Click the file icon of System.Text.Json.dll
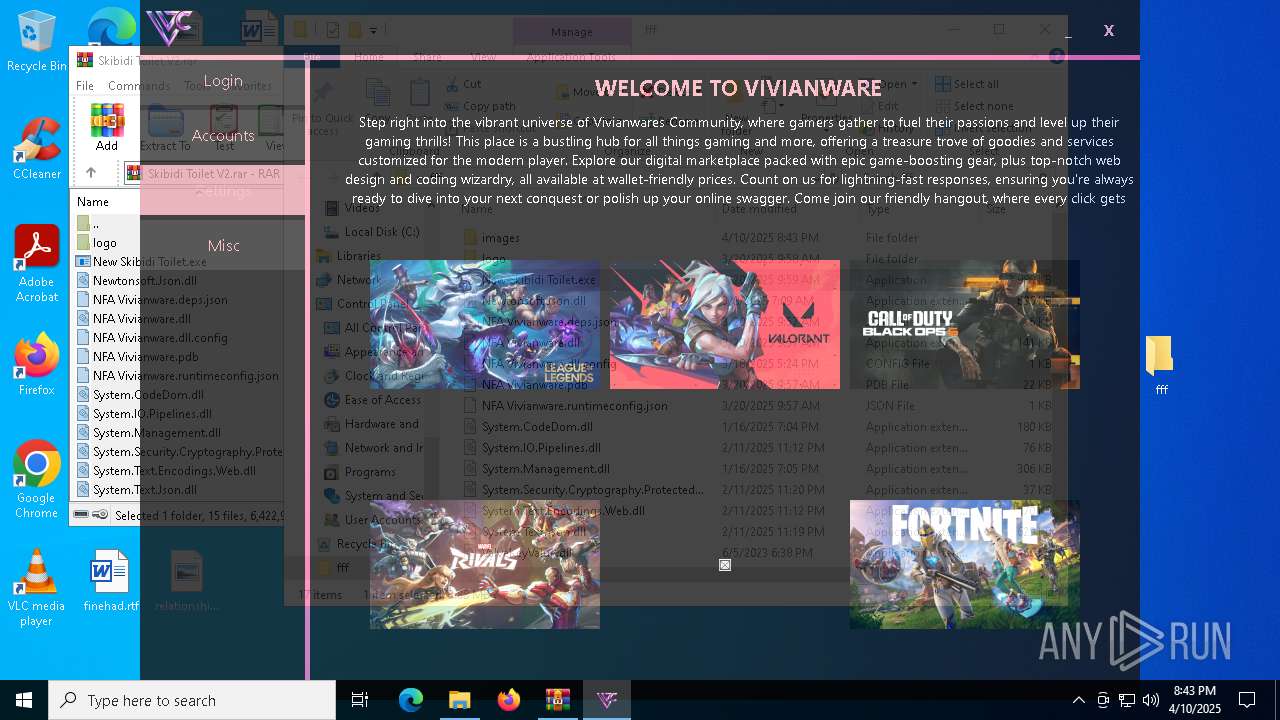 tap(83, 490)
